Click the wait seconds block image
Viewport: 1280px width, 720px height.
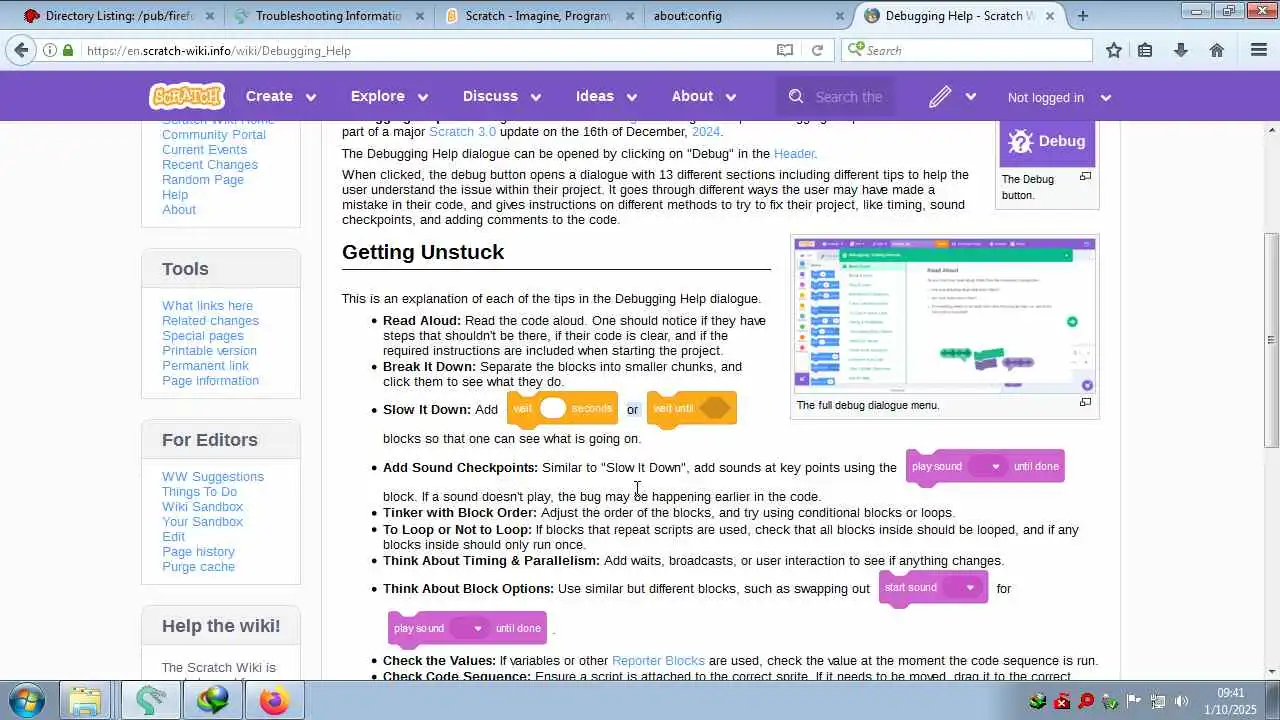click(x=562, y=408)
